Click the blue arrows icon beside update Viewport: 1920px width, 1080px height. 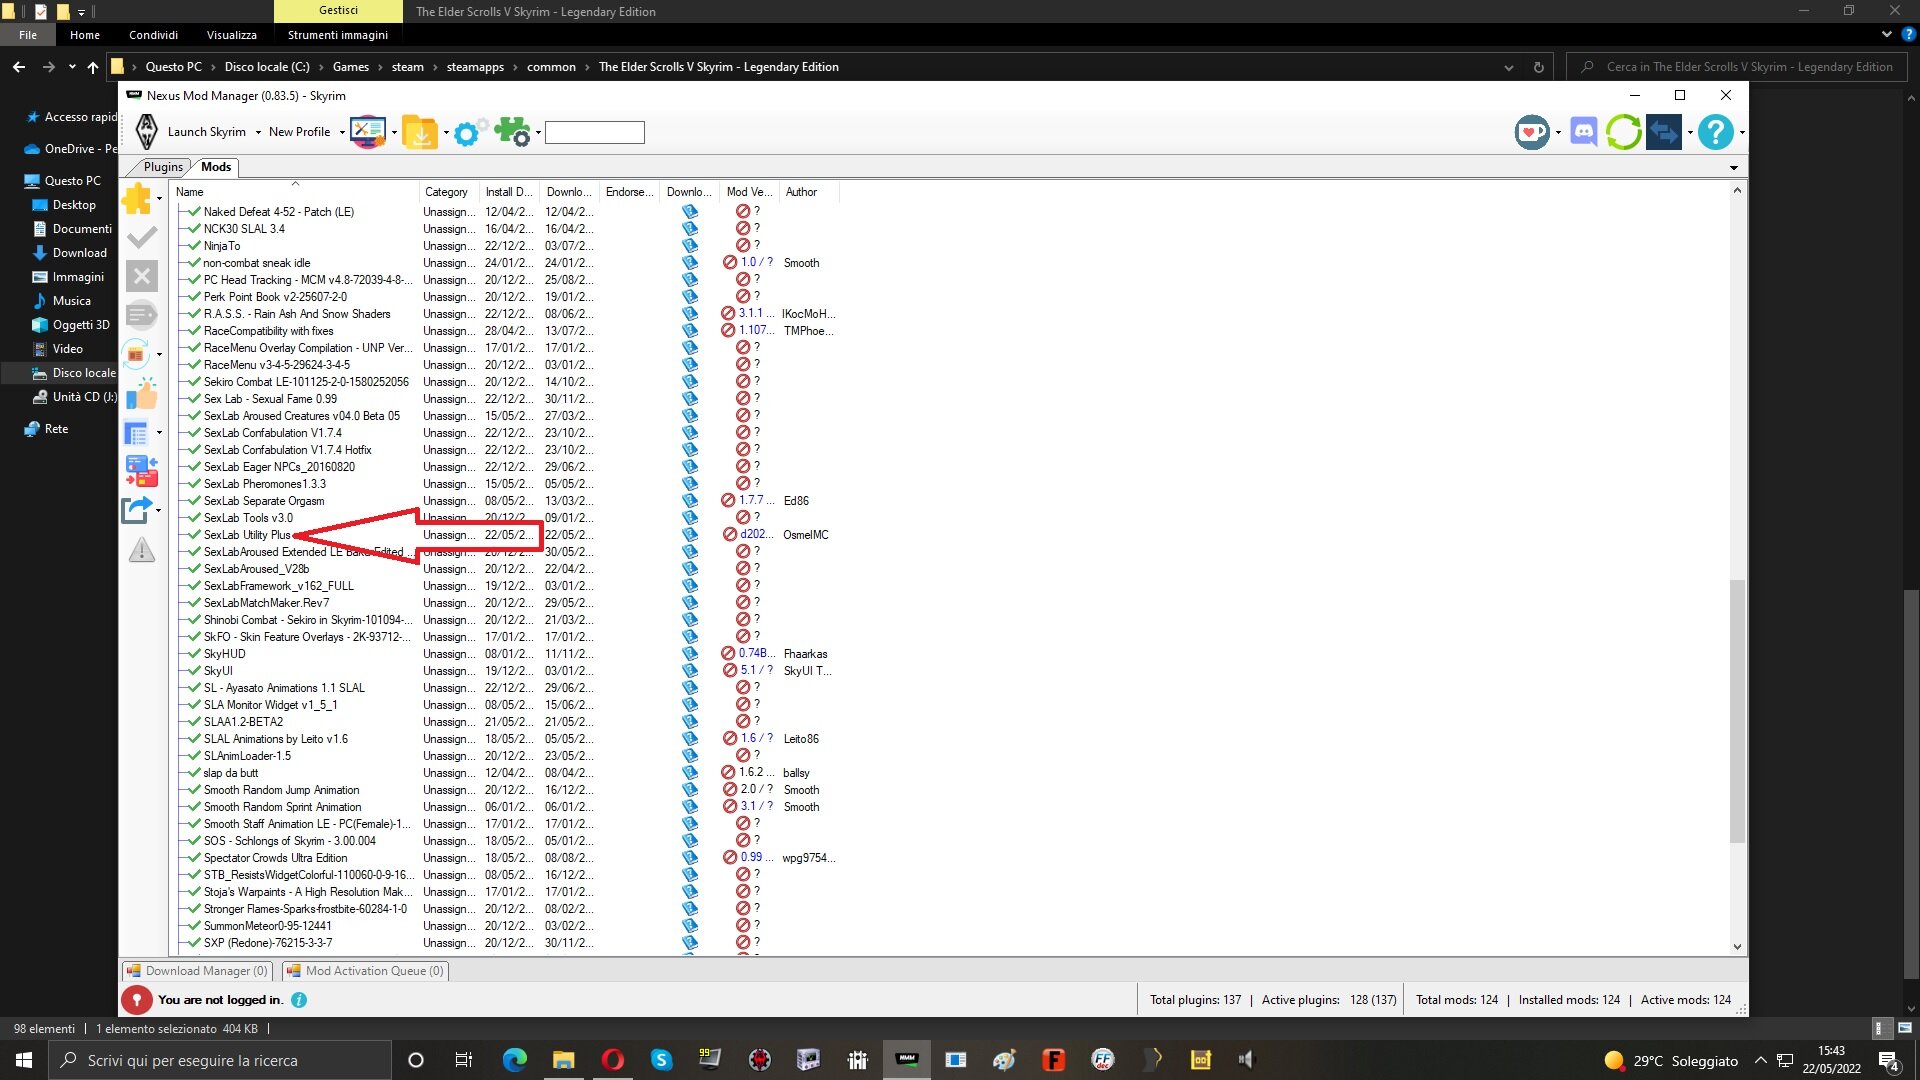(1665, 132)
